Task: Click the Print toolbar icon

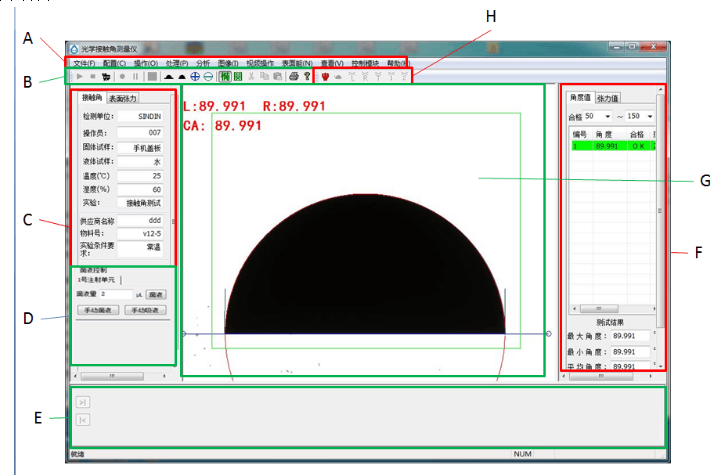Action: tap(294, 77)
